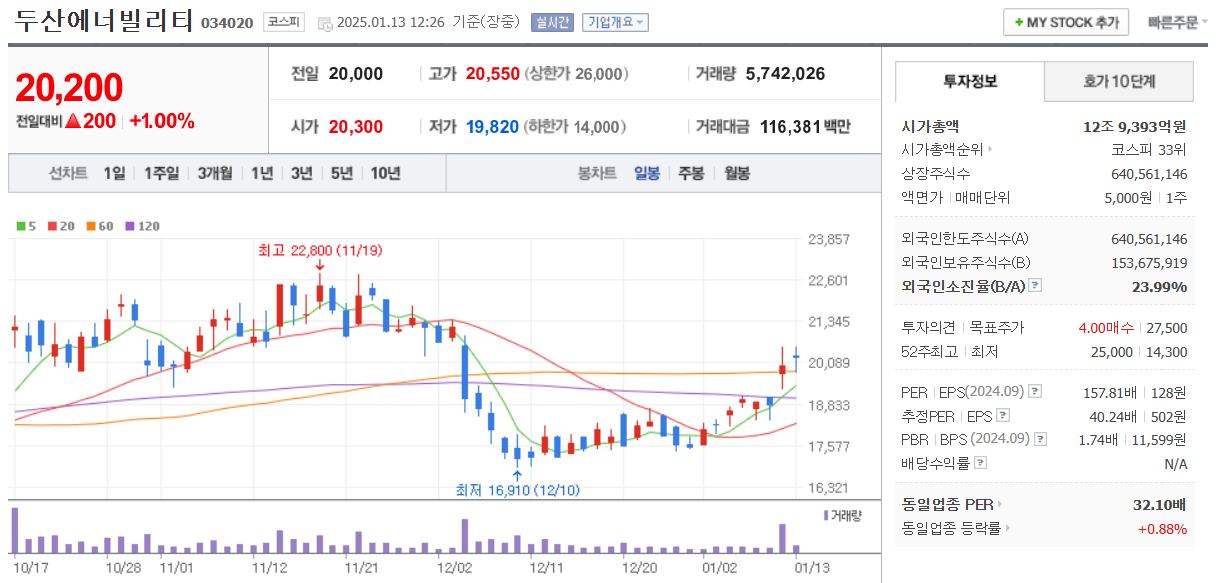Open the 배당수익률 help icon
The width and height of the screenshot is (1219, 583).
(x=979, y=464)
